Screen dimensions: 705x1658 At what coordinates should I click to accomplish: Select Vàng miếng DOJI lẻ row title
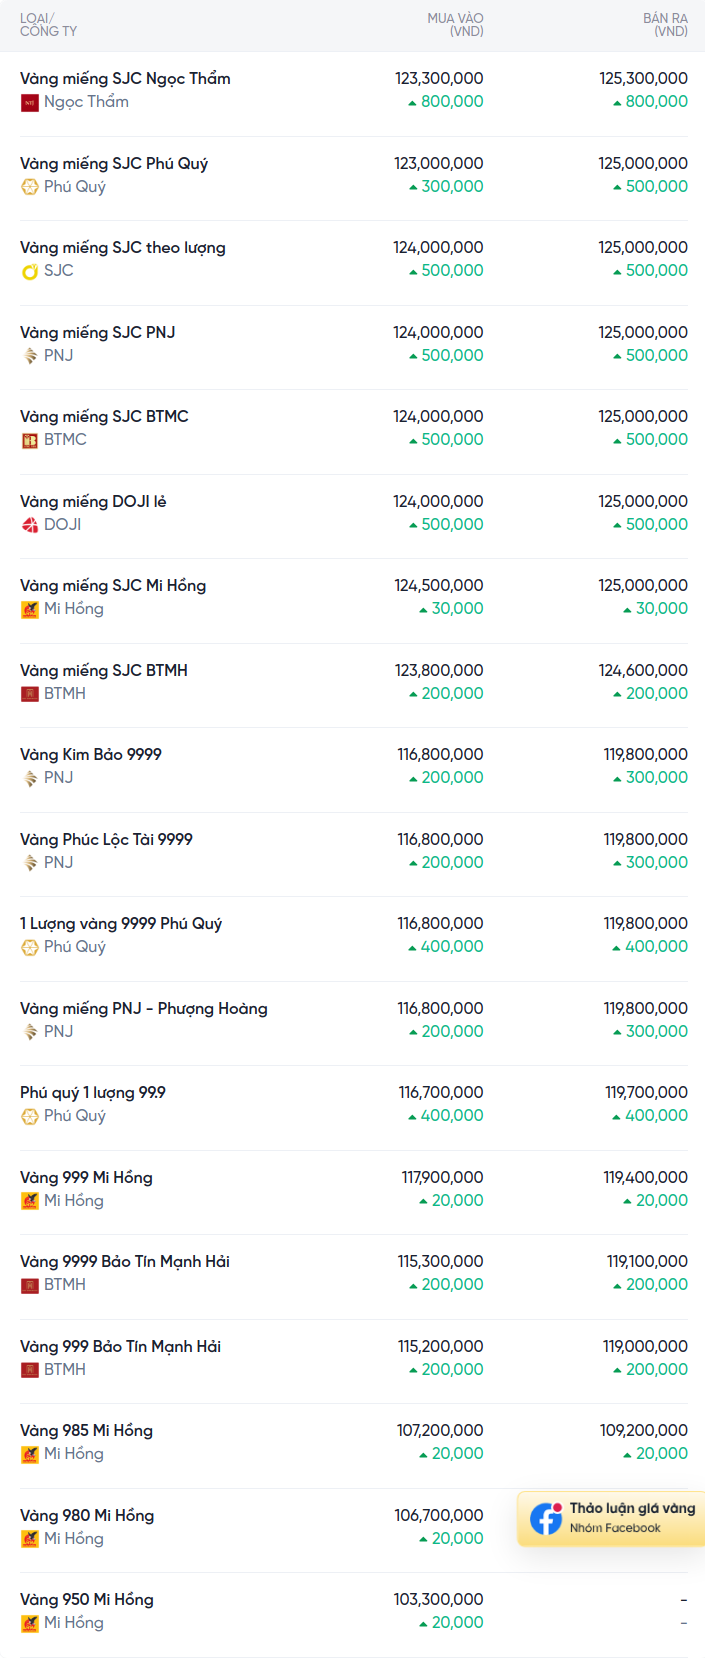pyautogui.click(x=93, y=502)
